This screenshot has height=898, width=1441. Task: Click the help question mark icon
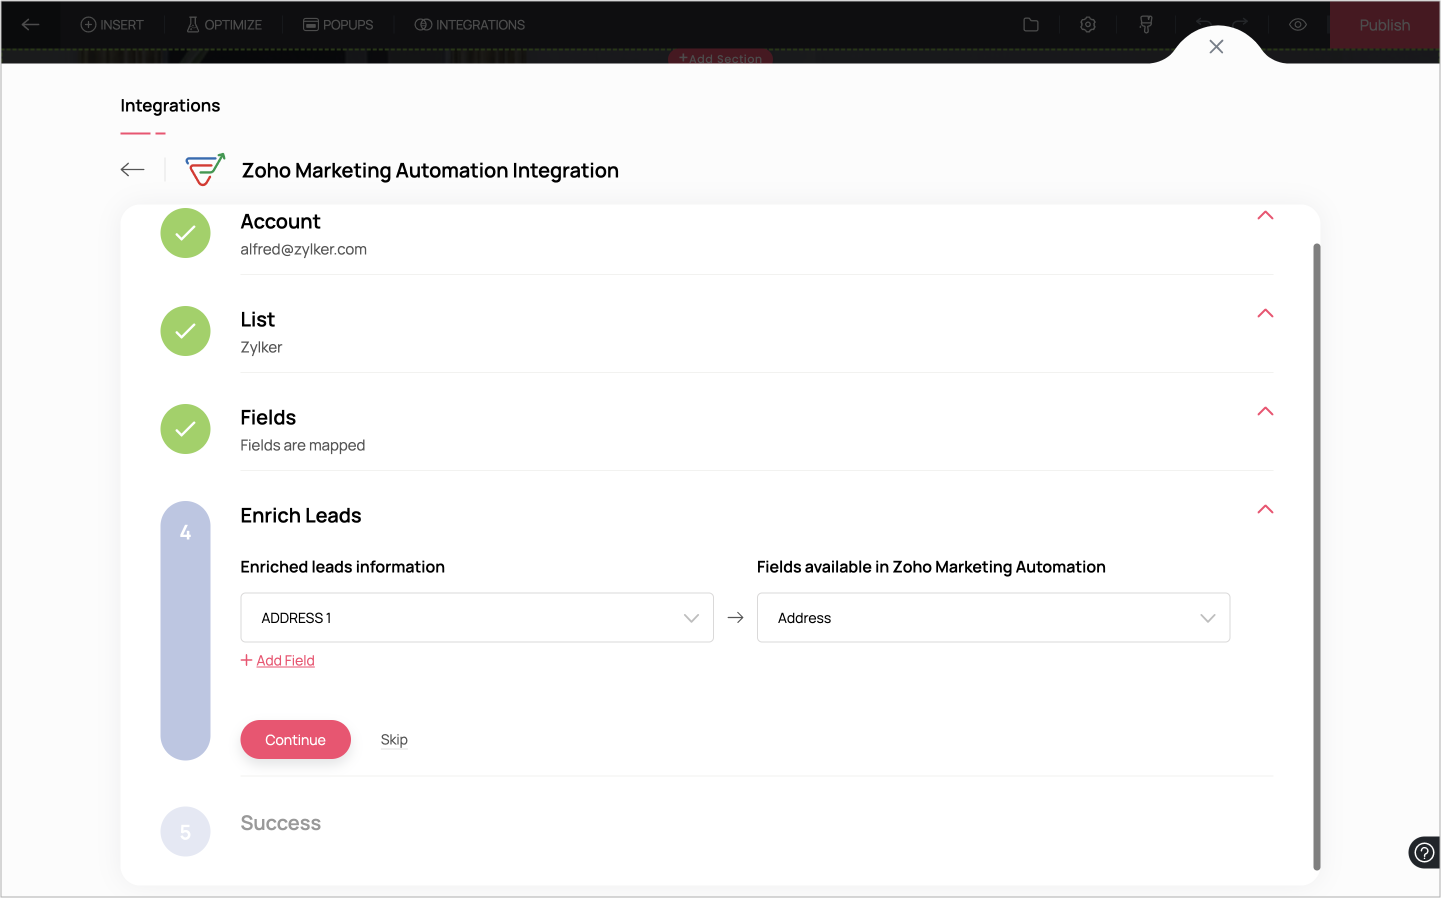click(x=1424, y=853)
